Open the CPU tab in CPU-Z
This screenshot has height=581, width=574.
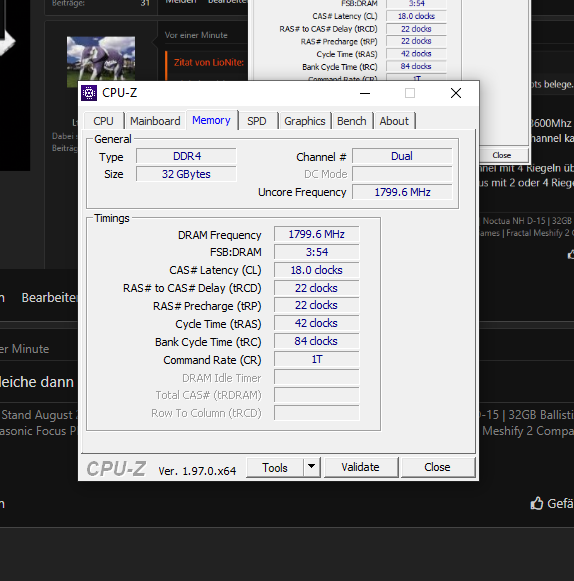[103, 121]
